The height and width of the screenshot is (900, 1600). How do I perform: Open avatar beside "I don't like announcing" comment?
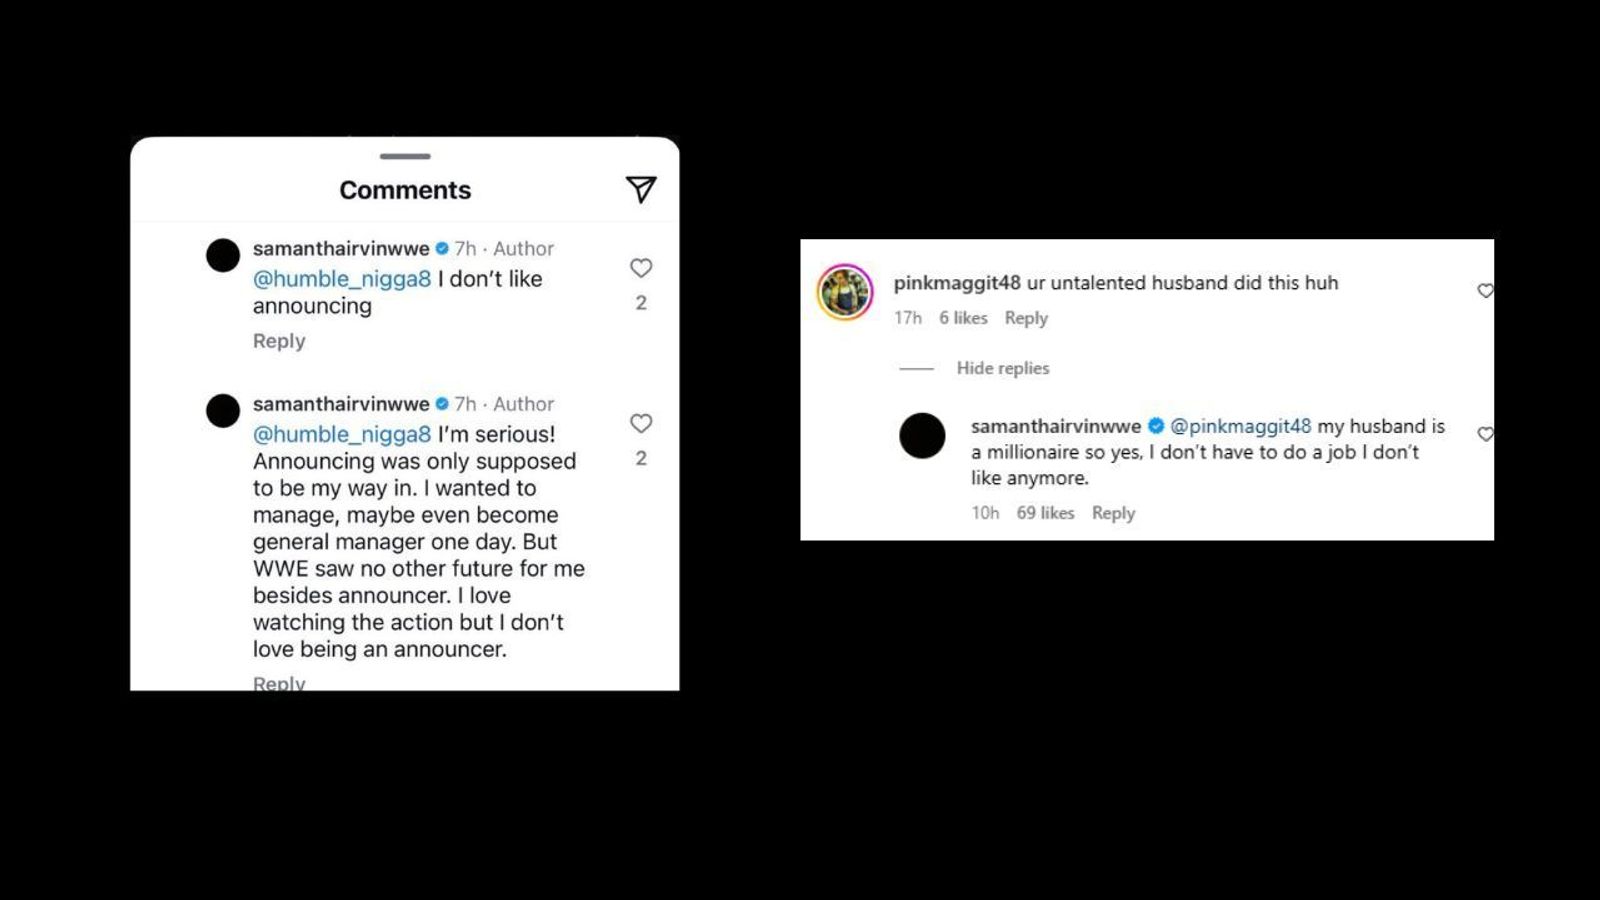(223, 255)
